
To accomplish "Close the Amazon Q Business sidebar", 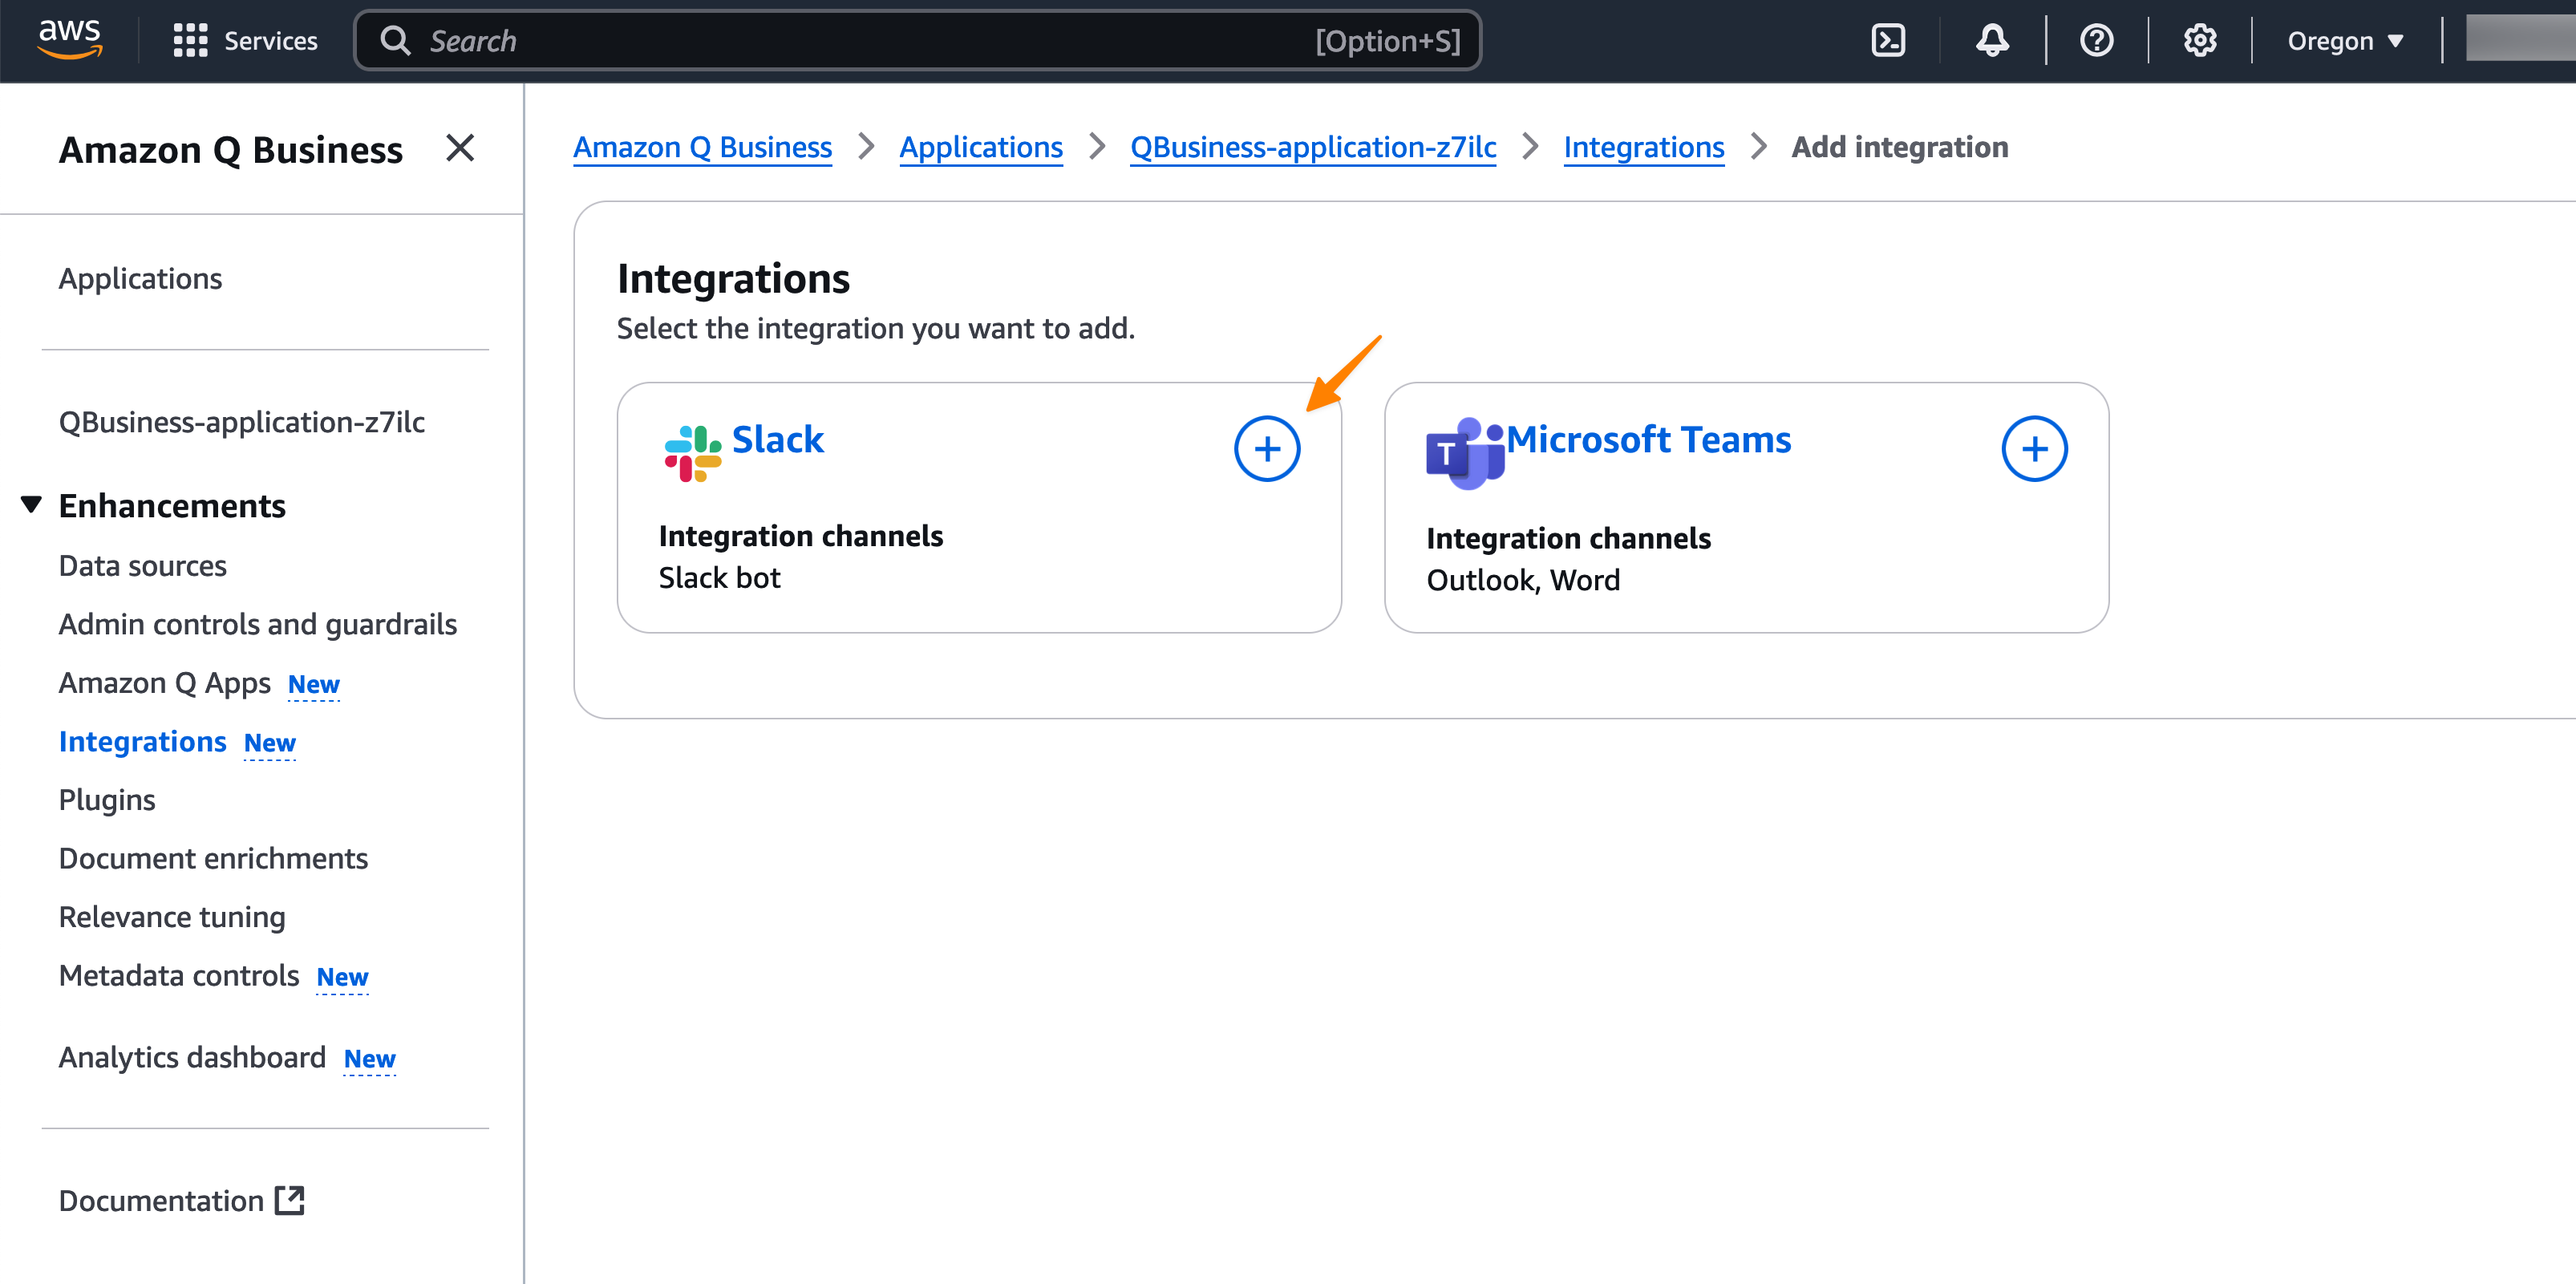I will click(x=459, y=148).
